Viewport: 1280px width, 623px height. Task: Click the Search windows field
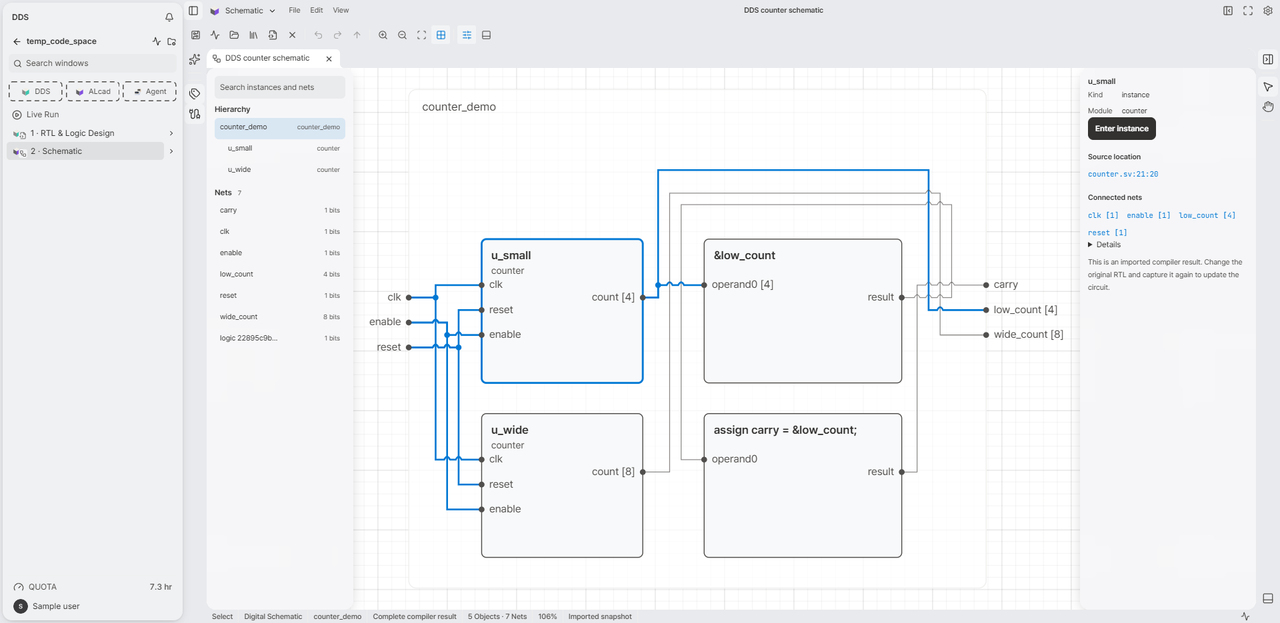(93, 63)
